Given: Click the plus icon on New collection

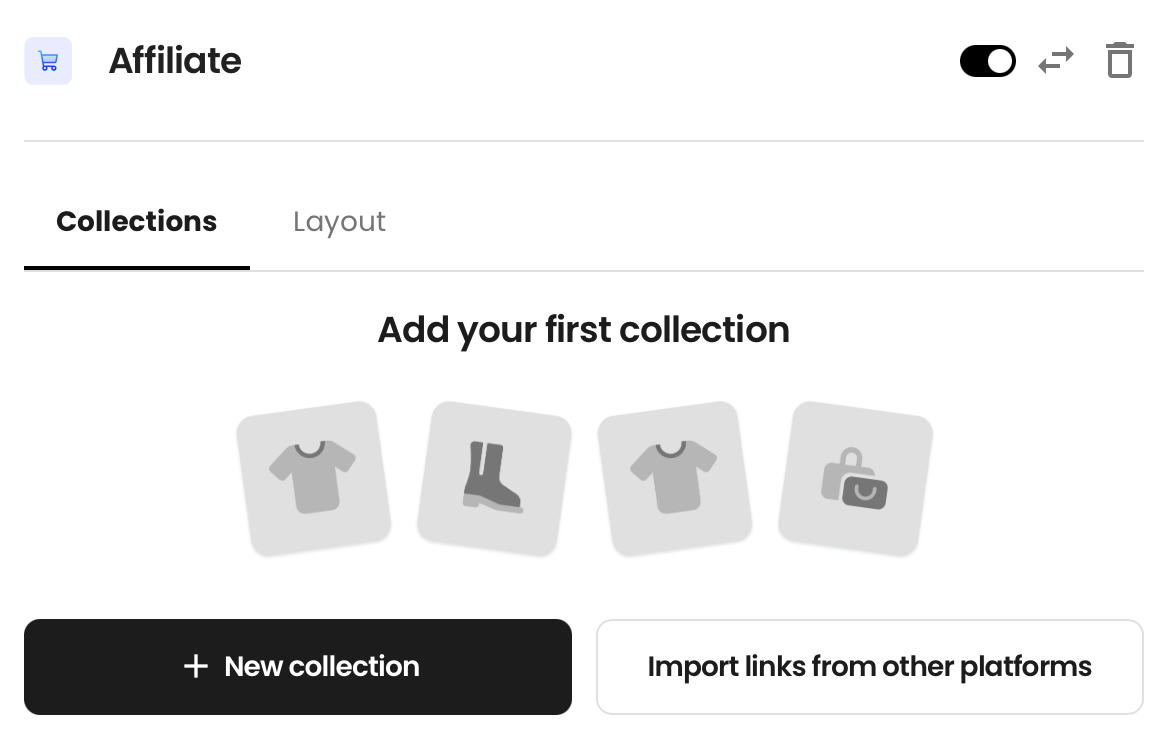Looking at the screenshot, I should [195, 666].
